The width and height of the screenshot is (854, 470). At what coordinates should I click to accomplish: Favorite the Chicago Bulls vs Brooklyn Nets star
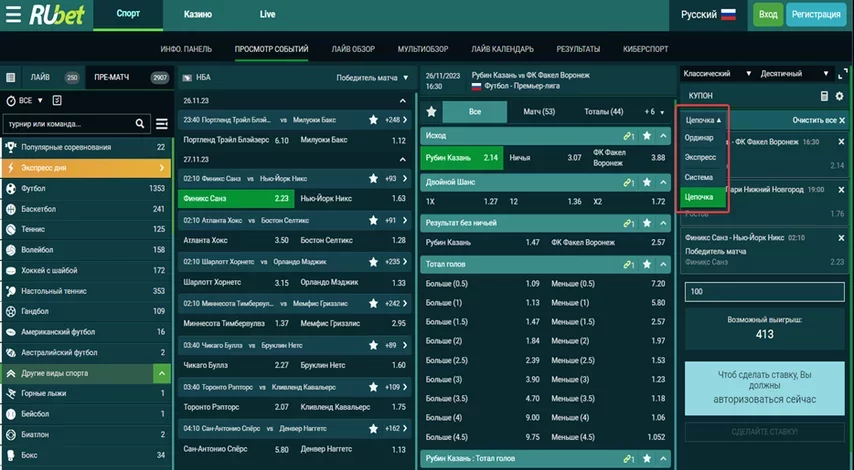[373, 345]
